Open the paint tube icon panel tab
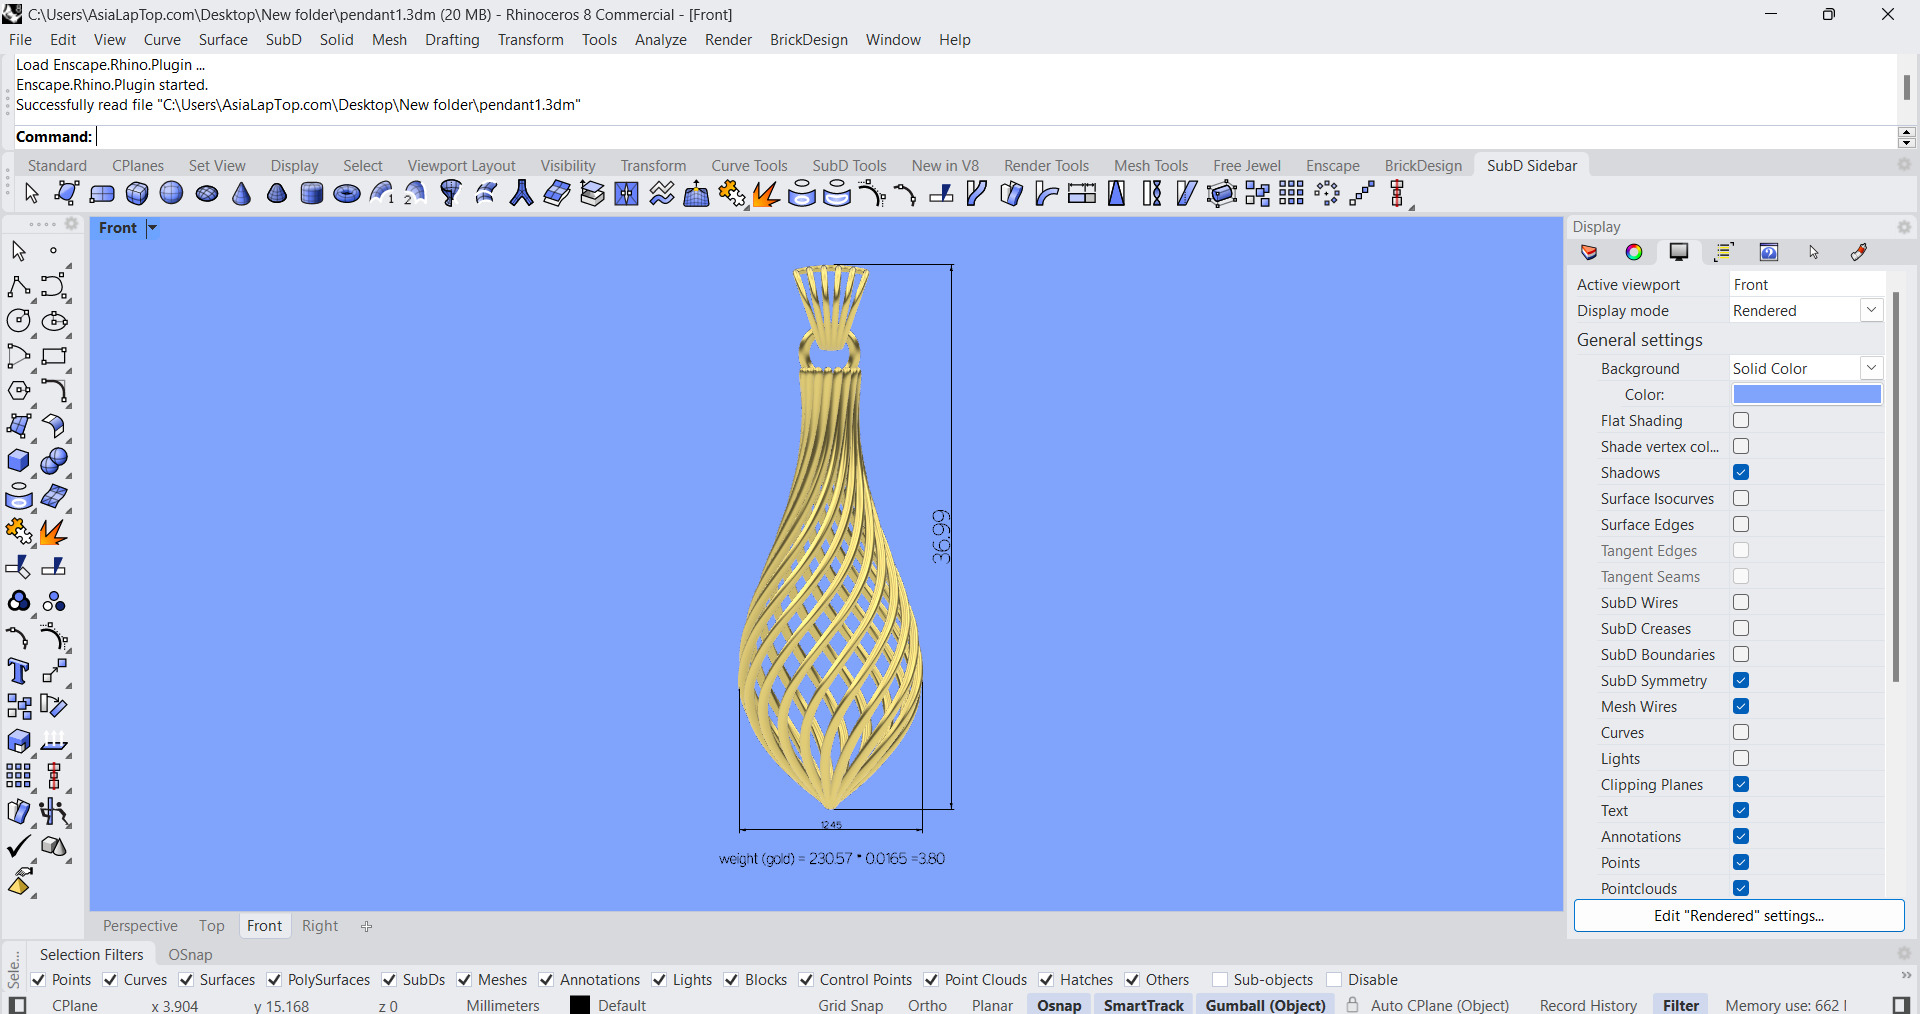Screen dimensions: 1920x1014 [1859, 252]
